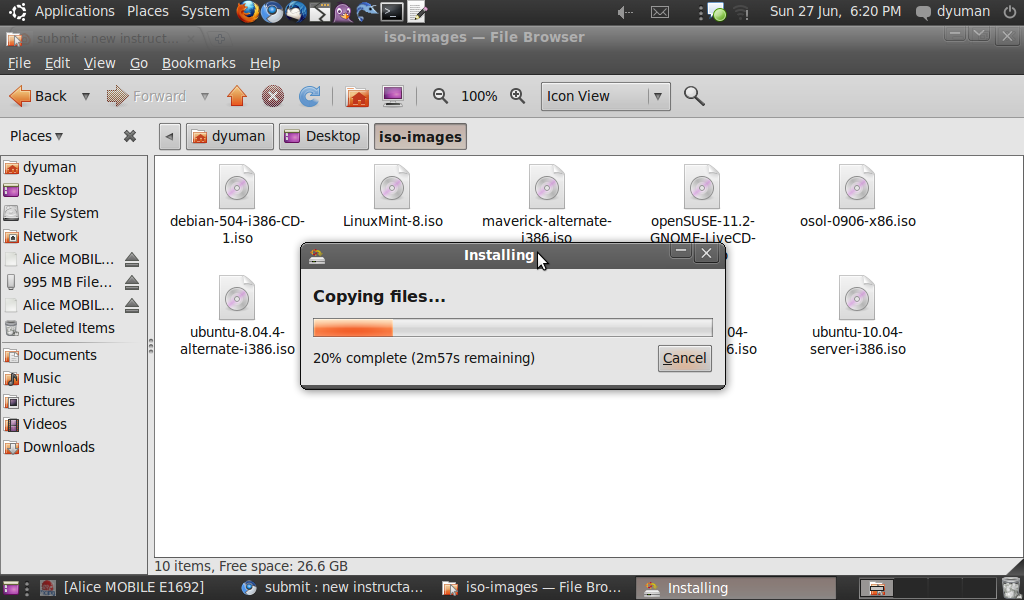Reload the current folder
The height and width of the screenshot is (600, 1024).
(309, 97)
